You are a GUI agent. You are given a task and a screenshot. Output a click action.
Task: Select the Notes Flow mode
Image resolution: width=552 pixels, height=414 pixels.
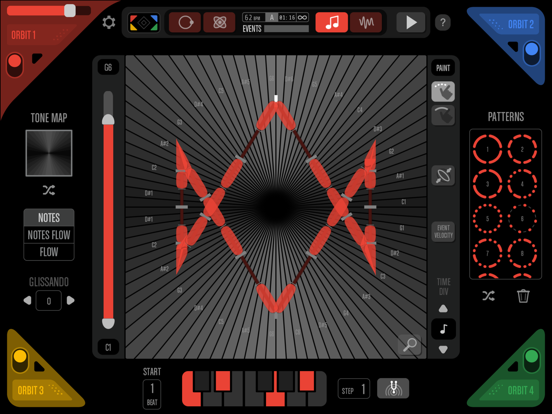[x=49, y=235]
